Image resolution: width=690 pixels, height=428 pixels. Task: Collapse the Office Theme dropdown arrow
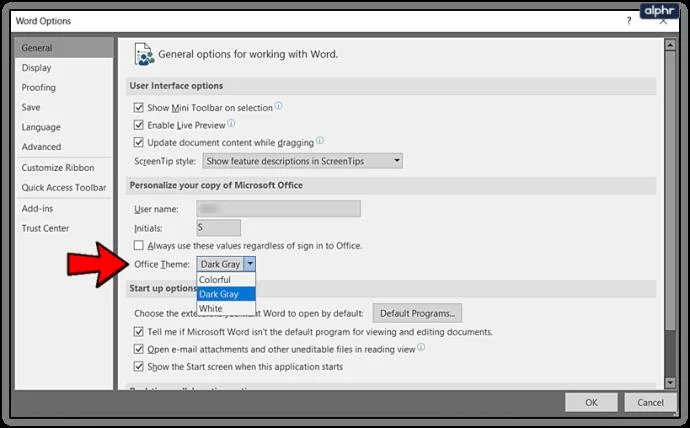tap(250, 264)
